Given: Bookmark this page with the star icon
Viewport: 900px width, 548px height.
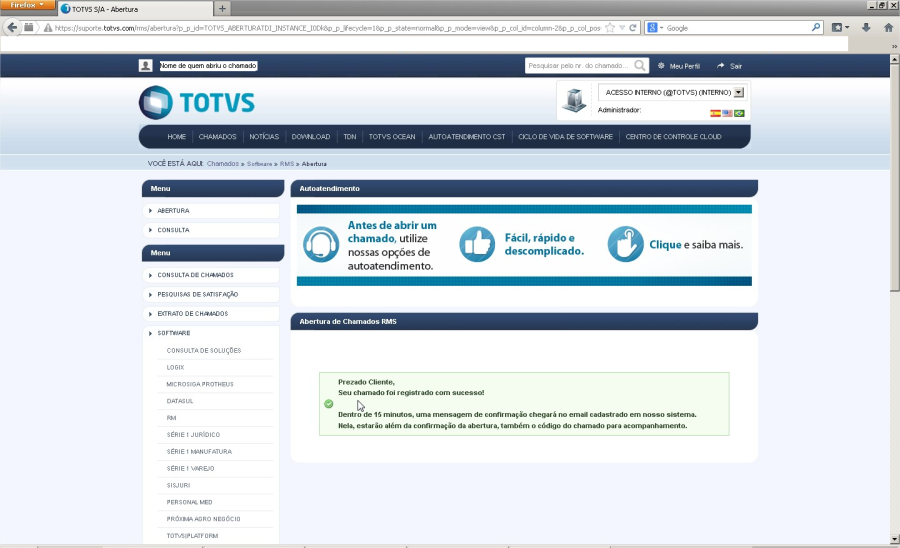Looking at the screenshot, I should (610, 28).
